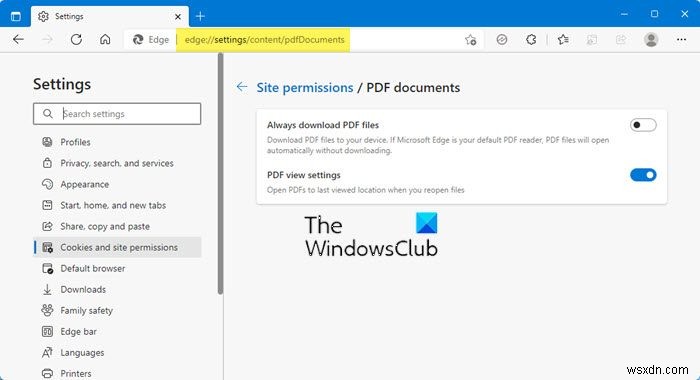
Task: Click the address bar URL
Action: click(265, 40)
